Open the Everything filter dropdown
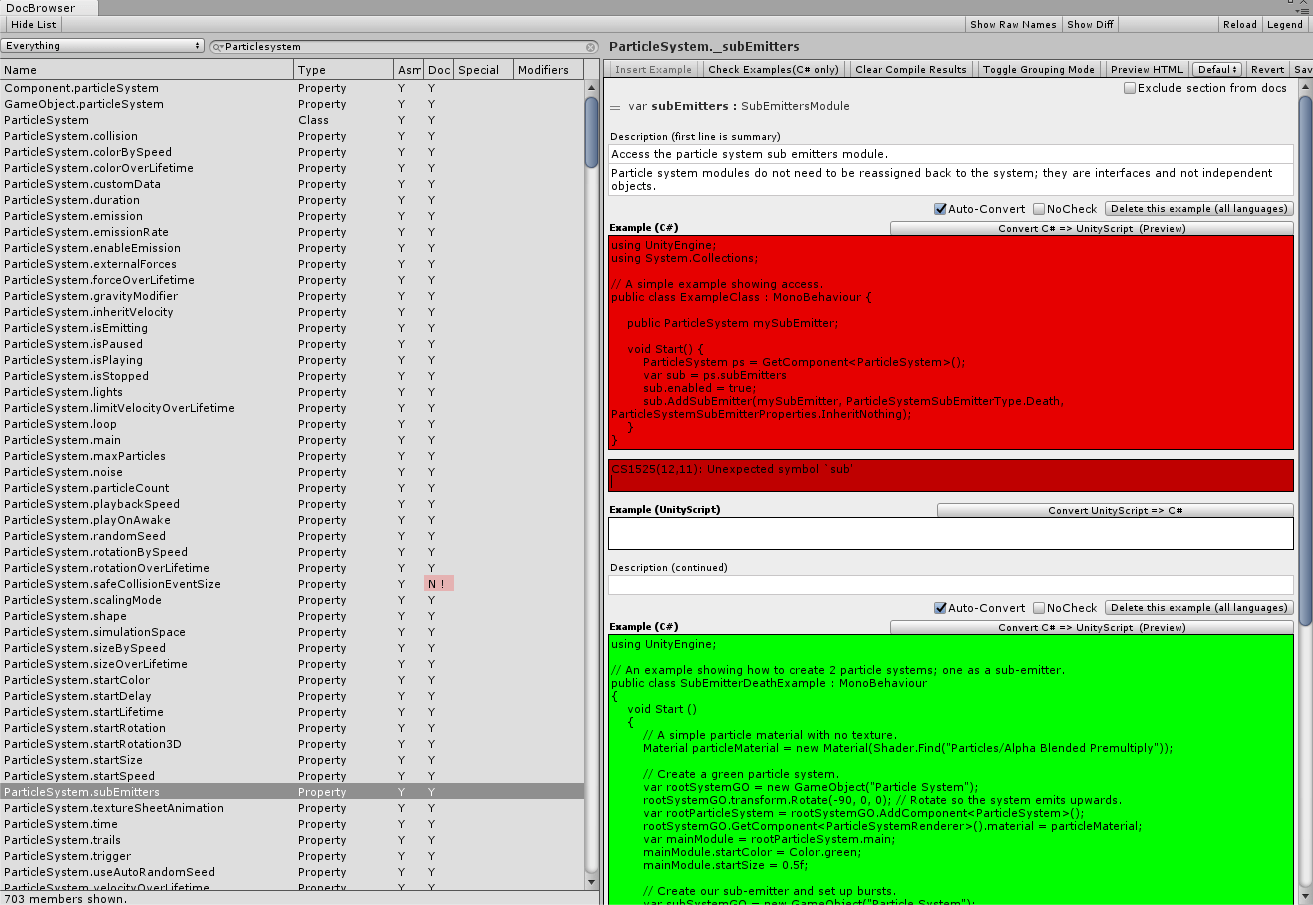 coord(103,46)
